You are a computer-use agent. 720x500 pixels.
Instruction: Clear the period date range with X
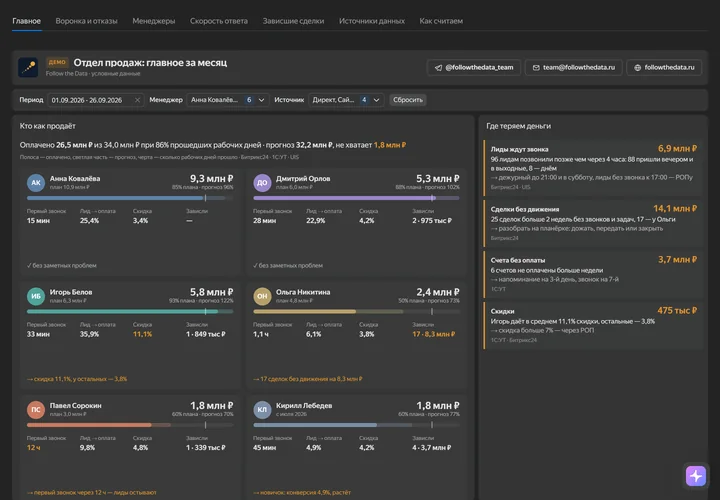click(x=137, y=100)
